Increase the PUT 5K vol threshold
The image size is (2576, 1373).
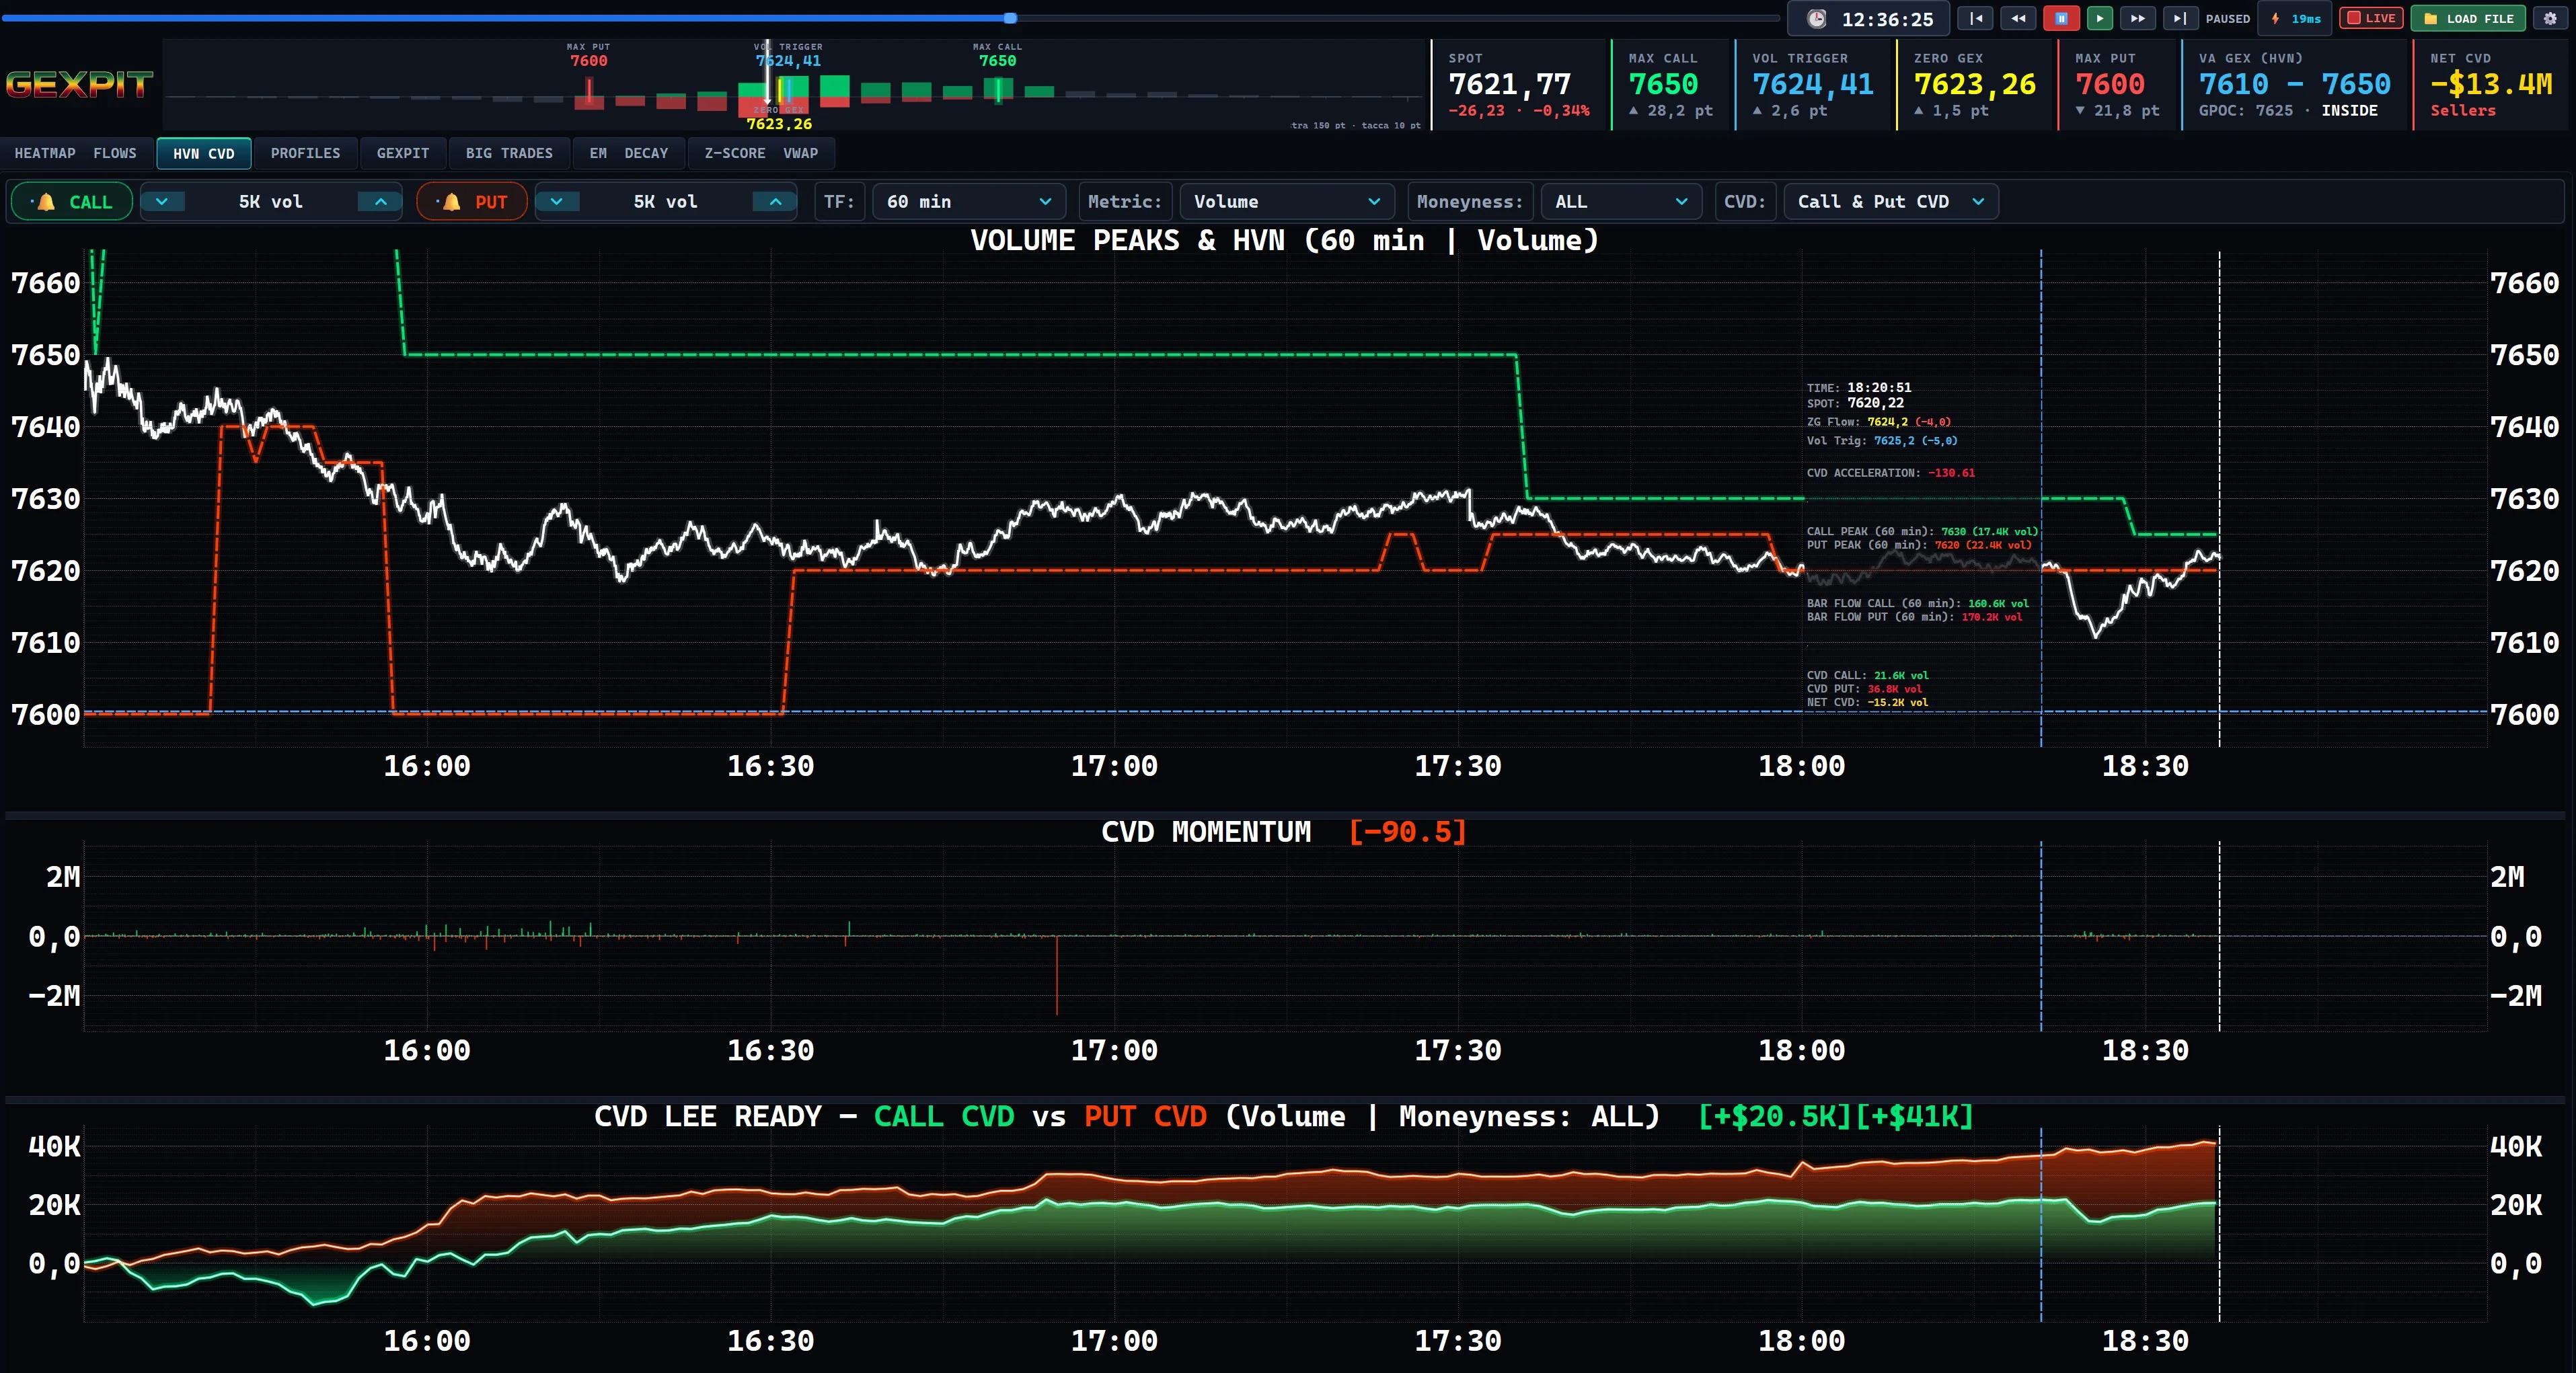click(775, 201)
